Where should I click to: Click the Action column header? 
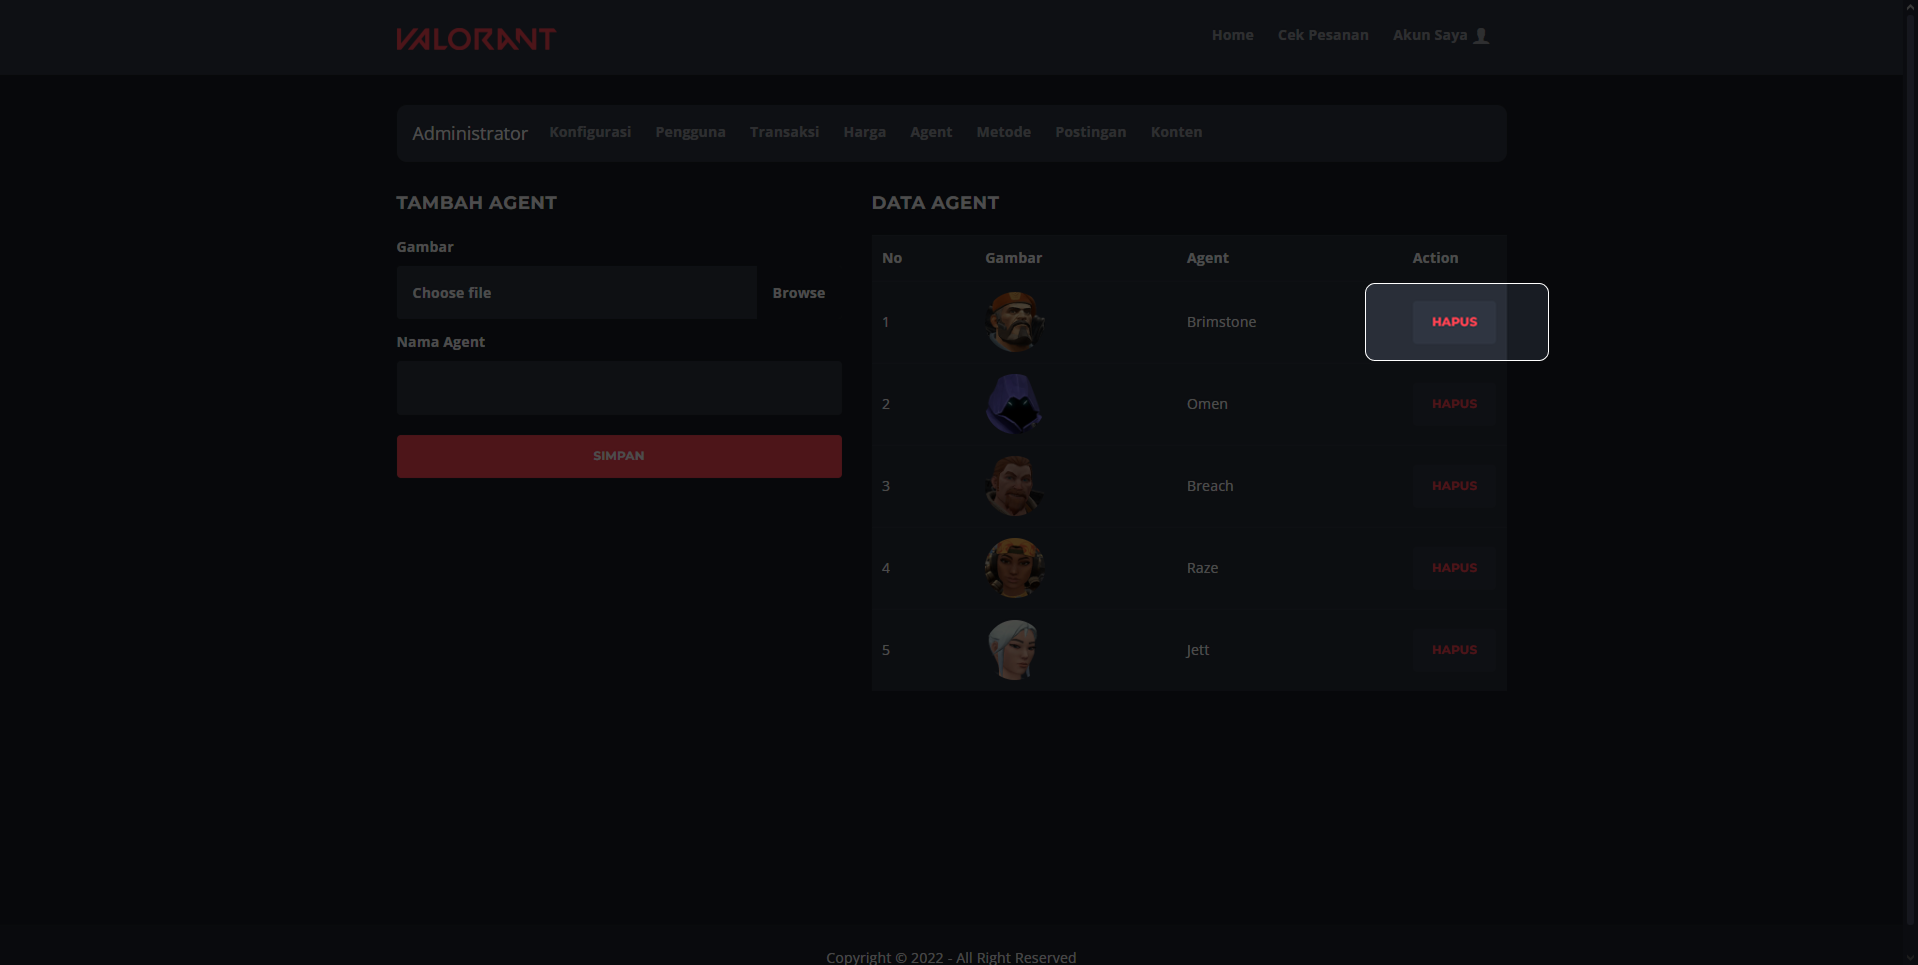click(x=1435, y=258)
